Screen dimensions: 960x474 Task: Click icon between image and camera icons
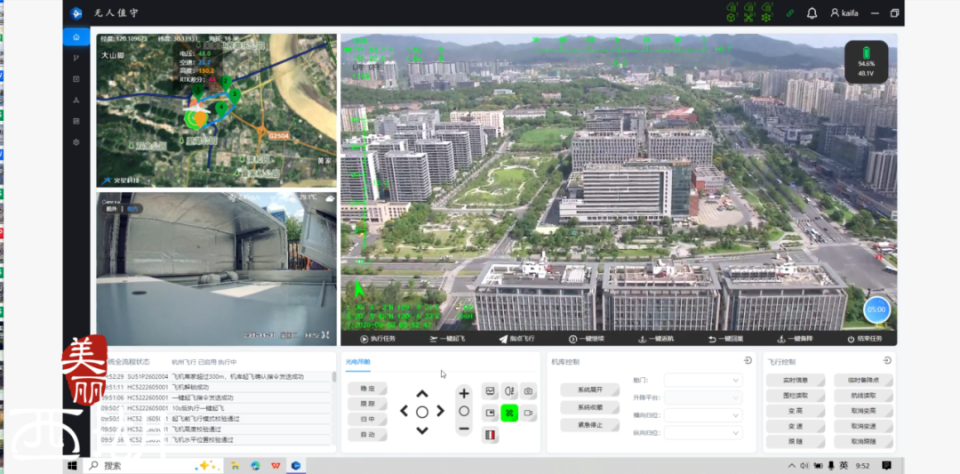click(x=509, y=391)
